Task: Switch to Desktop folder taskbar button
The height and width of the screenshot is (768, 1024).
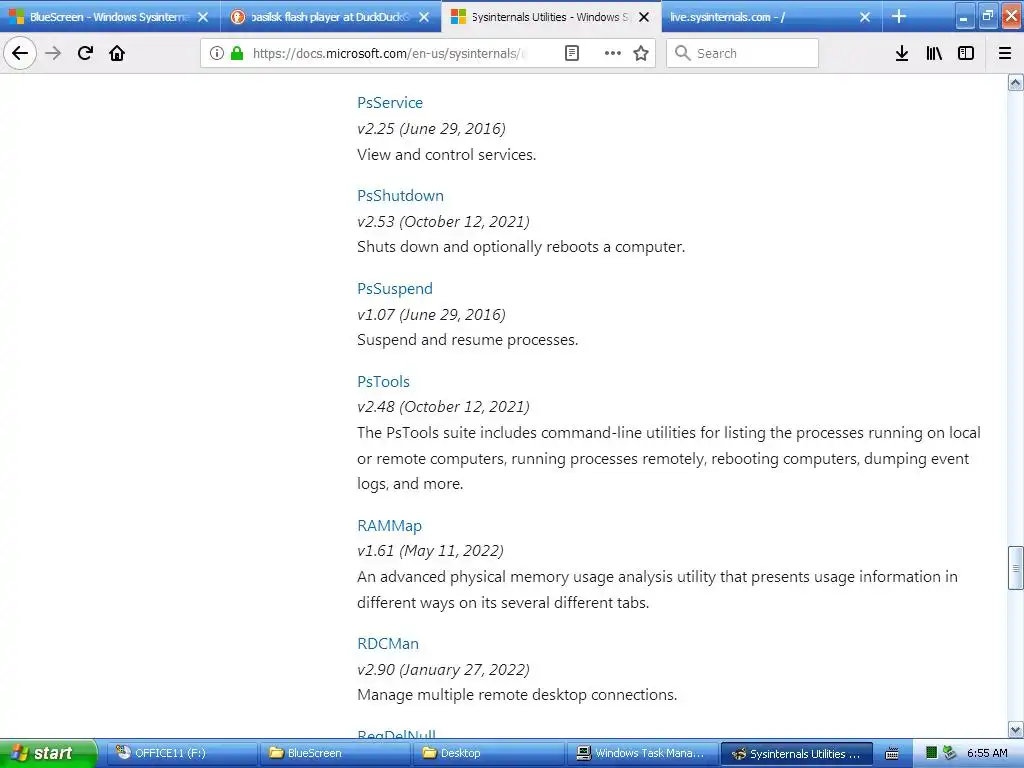Action: pyautogui.click(x=490, y=753)
